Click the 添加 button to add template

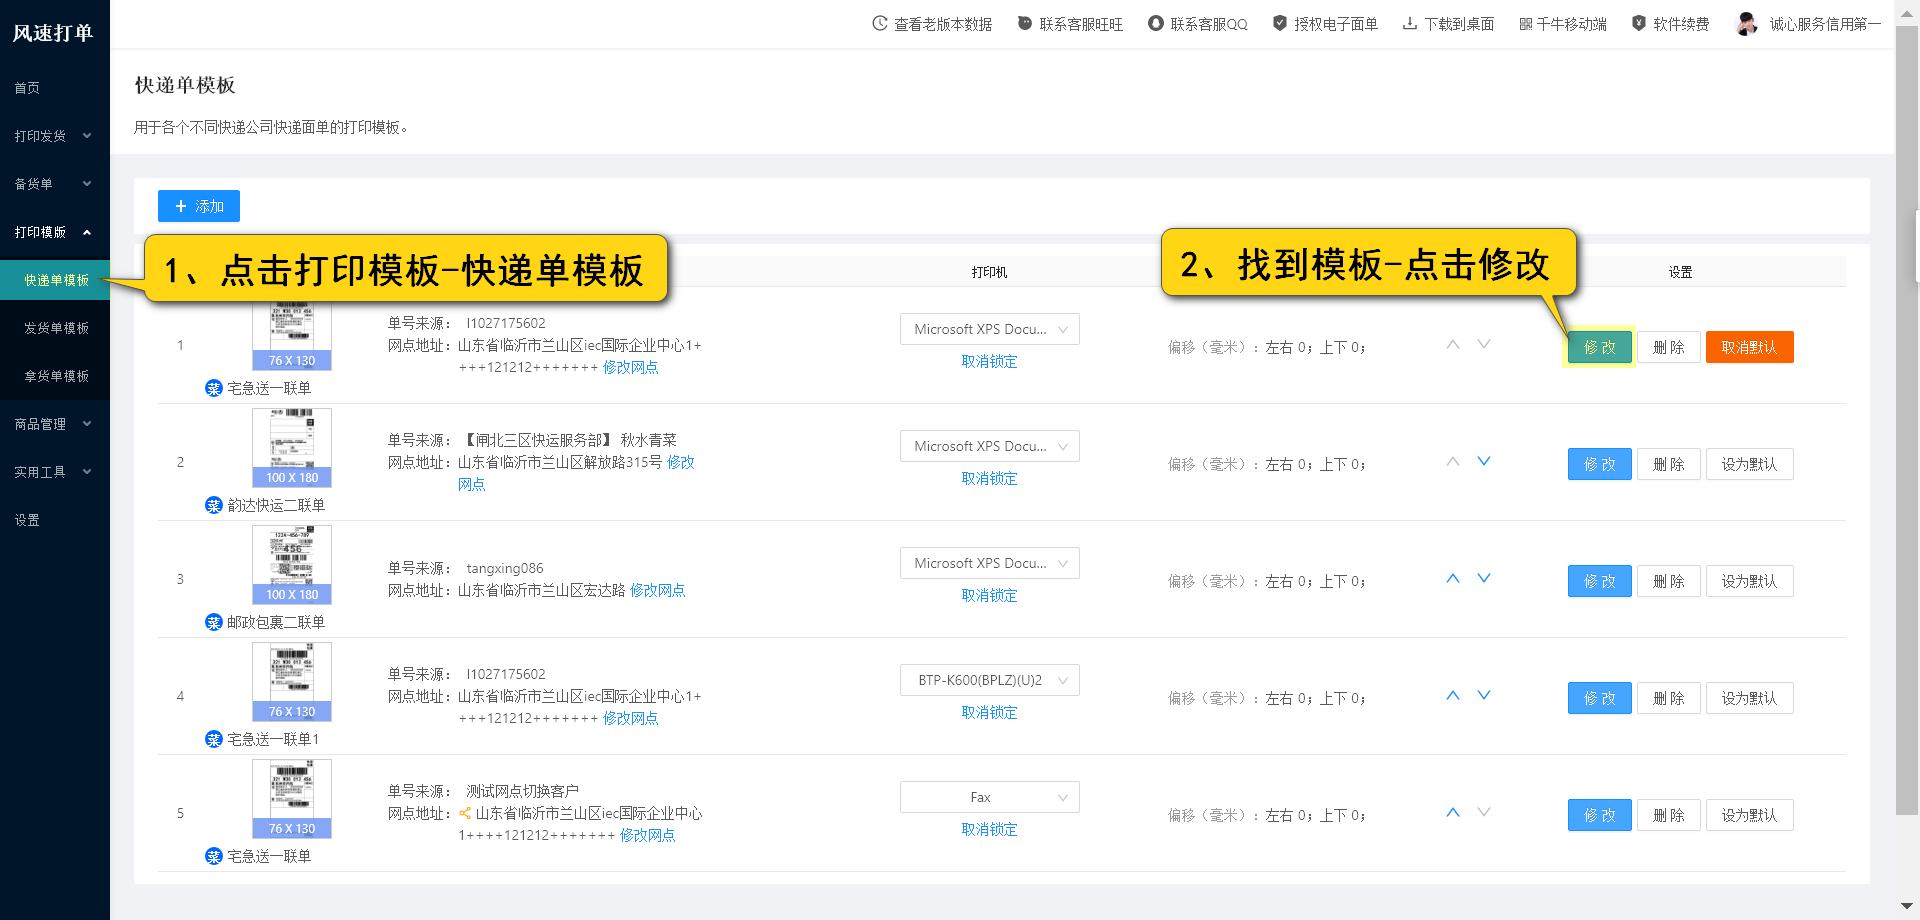198,206
